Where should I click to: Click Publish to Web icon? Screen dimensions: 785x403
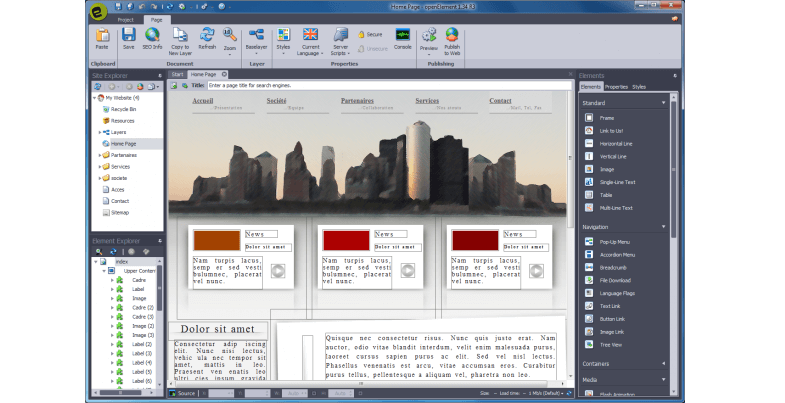tap(452, 35)
